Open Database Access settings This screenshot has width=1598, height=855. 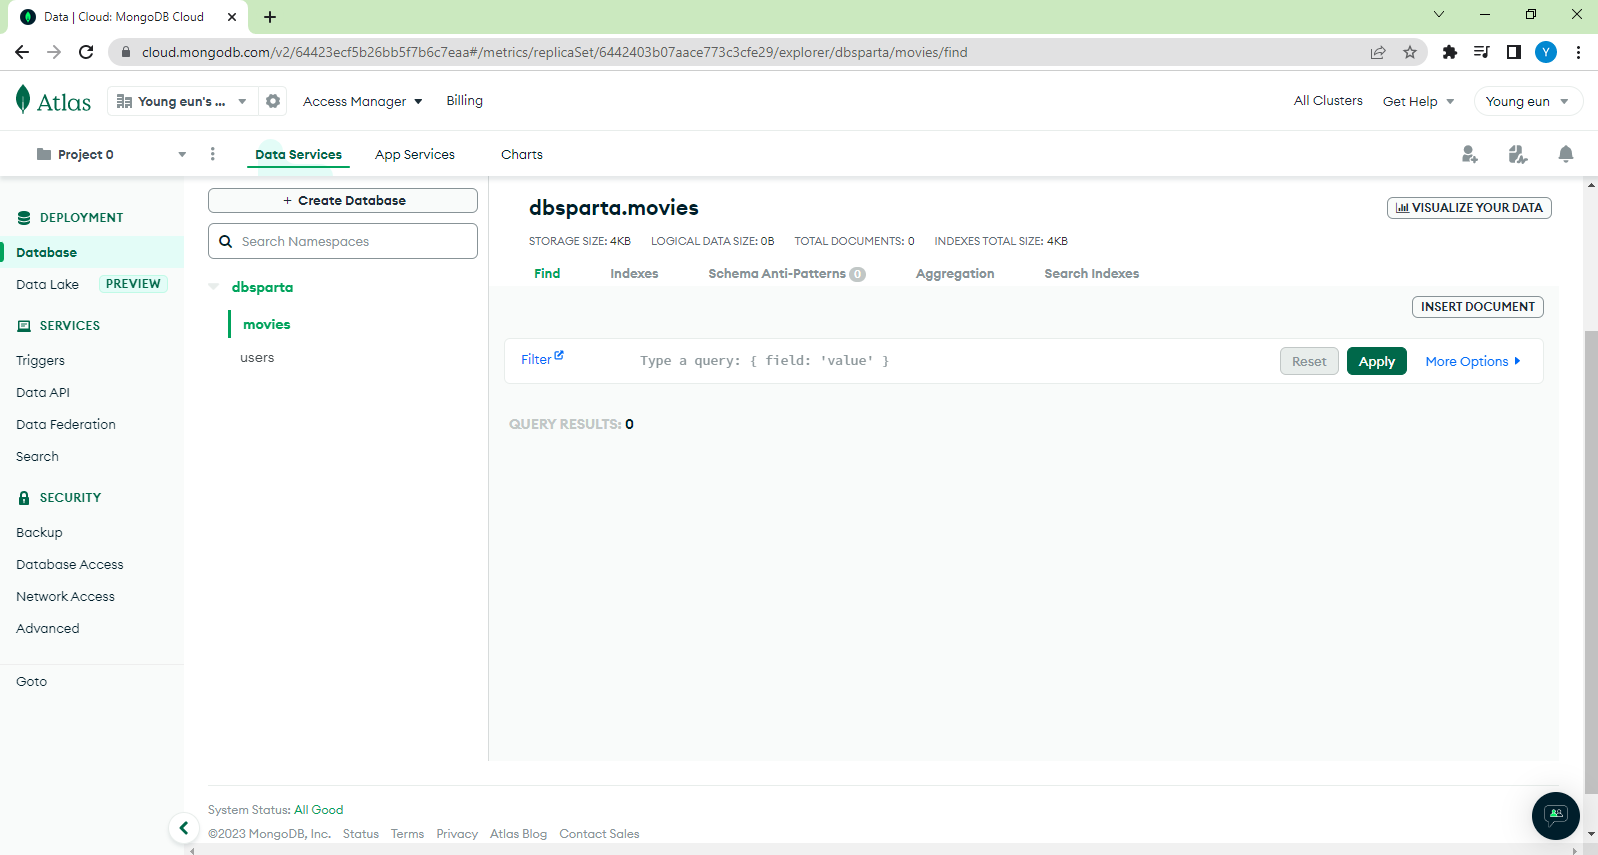[70, 564]
